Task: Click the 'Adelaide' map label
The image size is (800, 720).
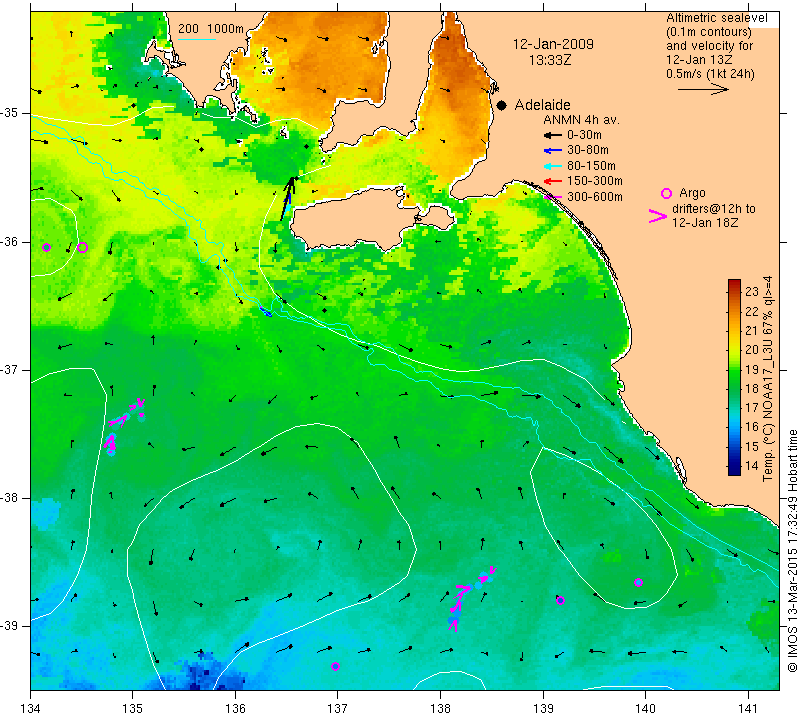Action: [542, 105]
